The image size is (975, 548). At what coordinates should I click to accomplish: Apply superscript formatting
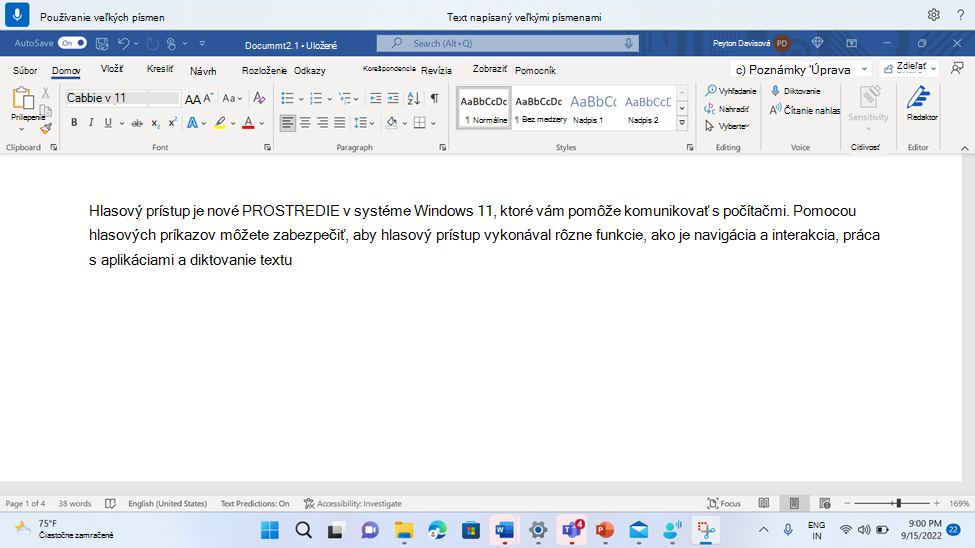click(x=172, y=123)
